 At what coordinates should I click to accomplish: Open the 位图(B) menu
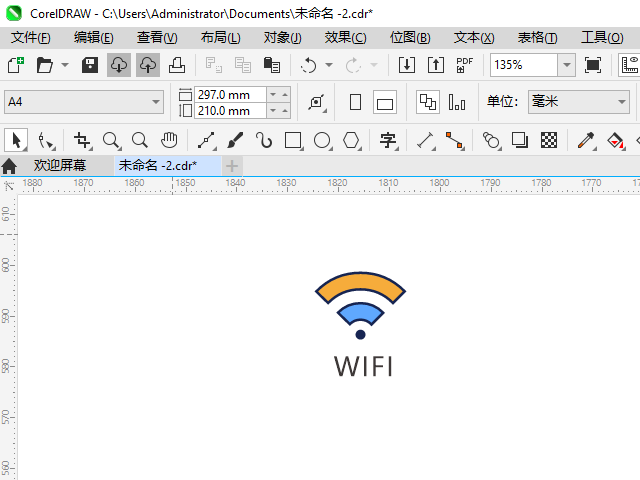[410, 38]
